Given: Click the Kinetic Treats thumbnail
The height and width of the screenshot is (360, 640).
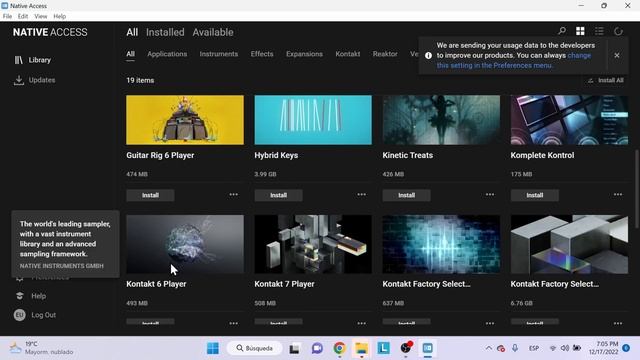Looking at the screenshot, I should (441, 120).
